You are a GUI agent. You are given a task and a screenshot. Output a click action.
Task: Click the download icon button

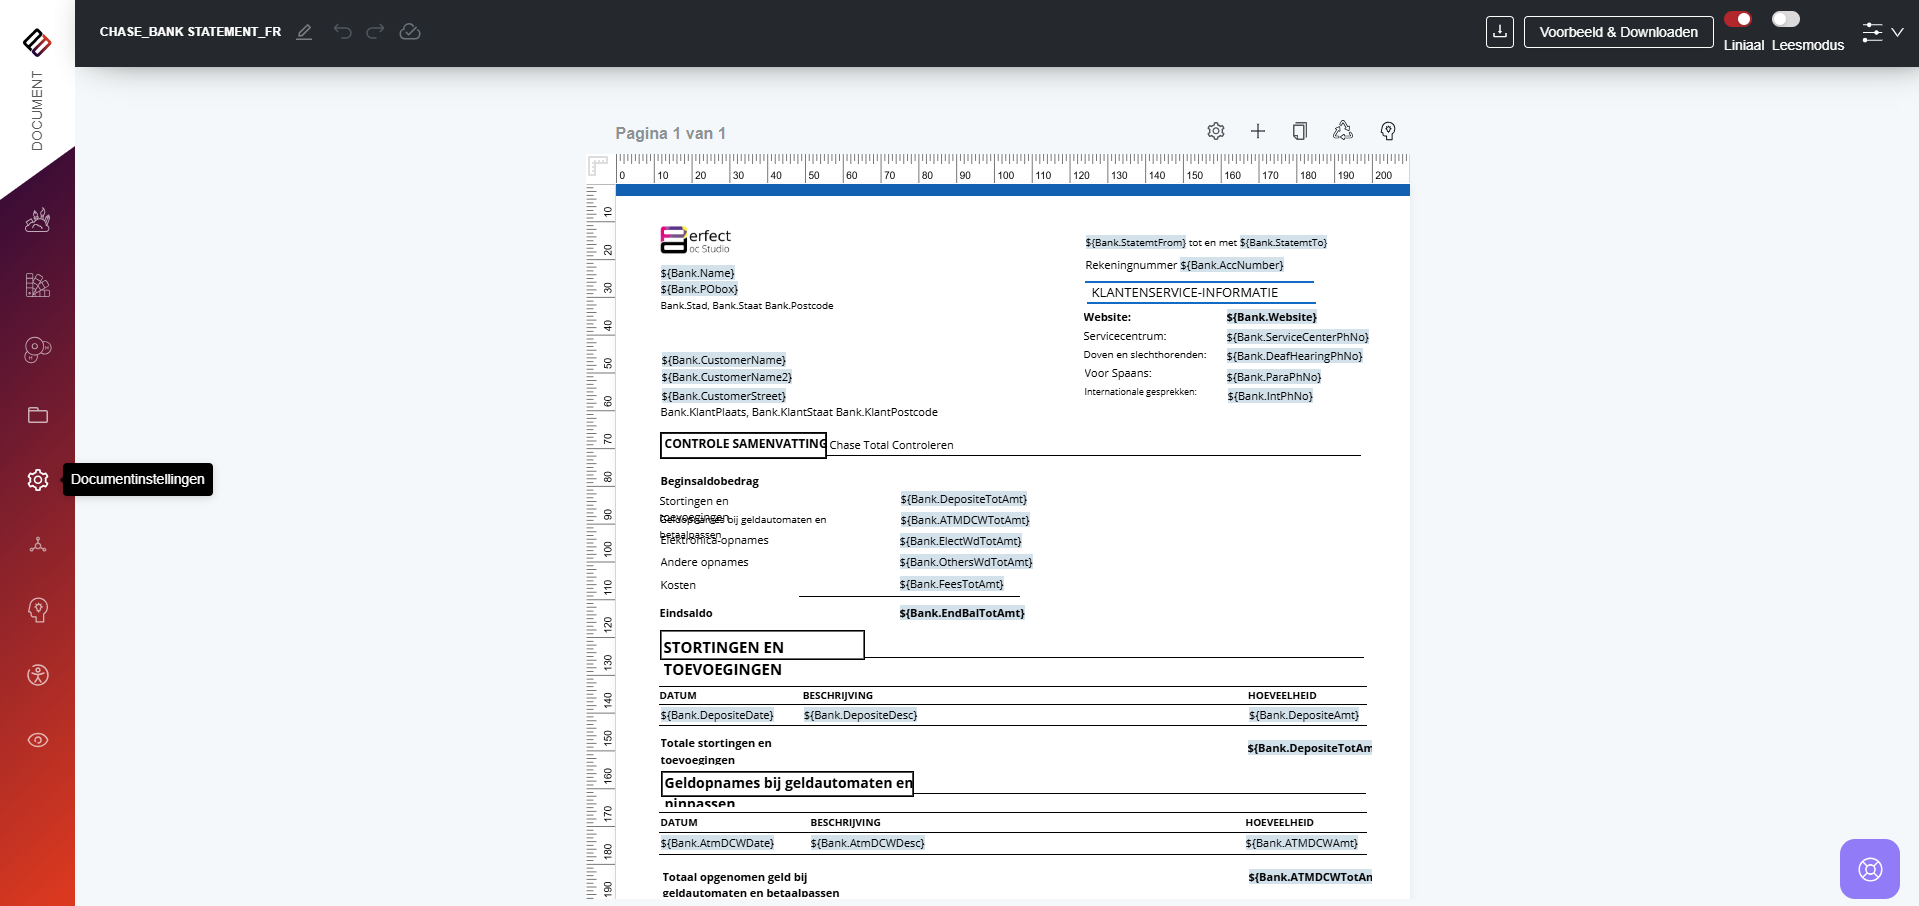1499,32
